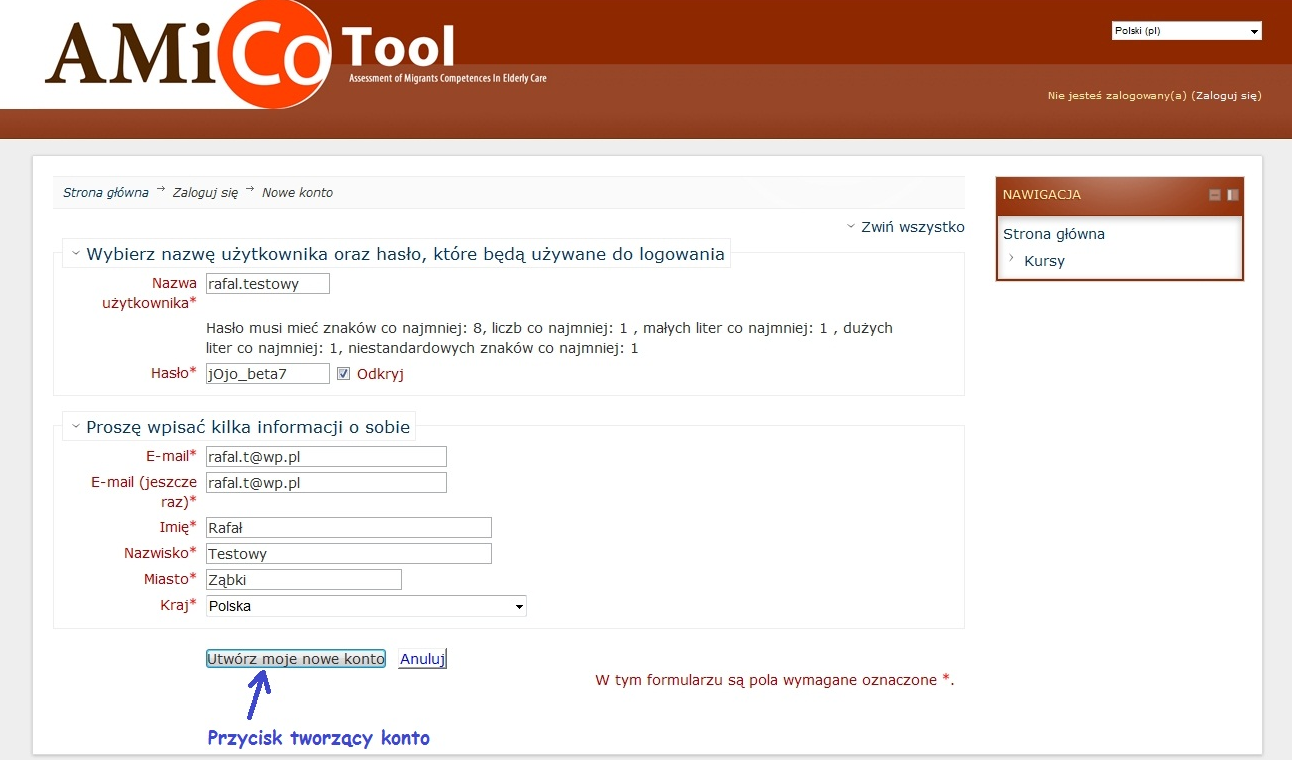Click Nowe konto breadcrumb
This screenshot has height=760, width=1292.
point(297,192)
